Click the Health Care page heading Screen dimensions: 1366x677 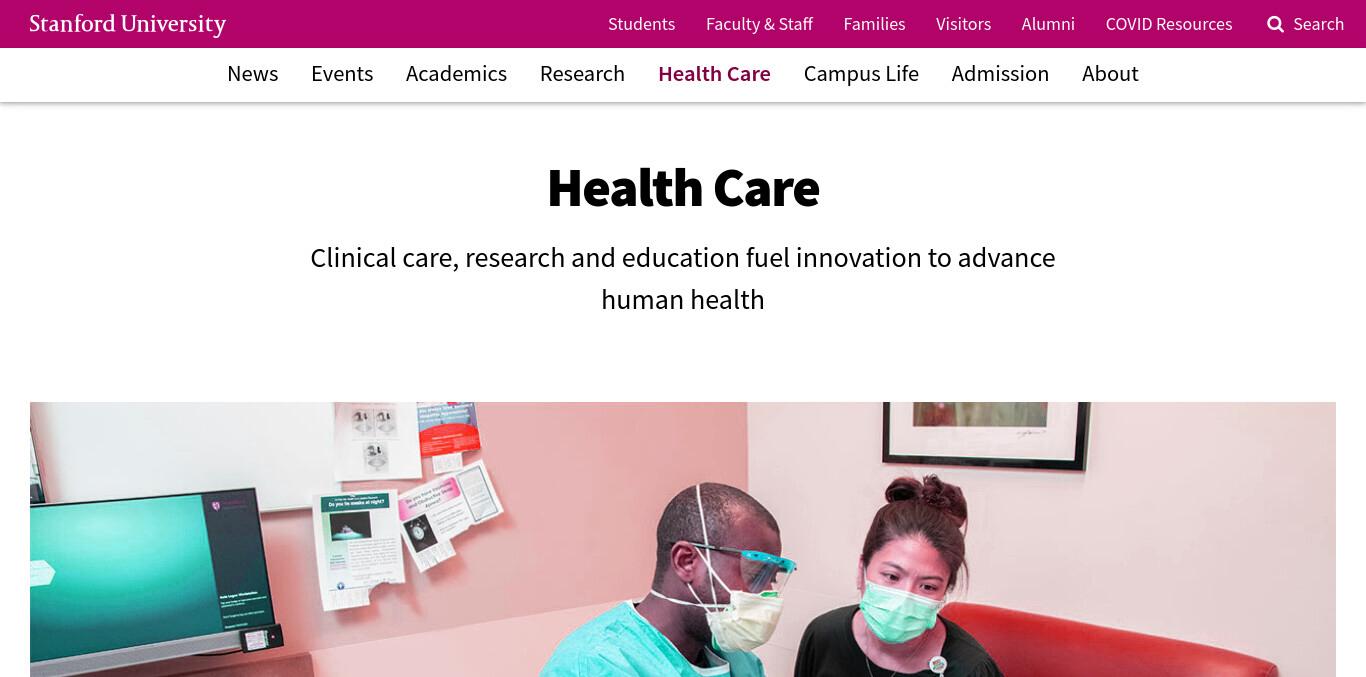tap(683, 187)
